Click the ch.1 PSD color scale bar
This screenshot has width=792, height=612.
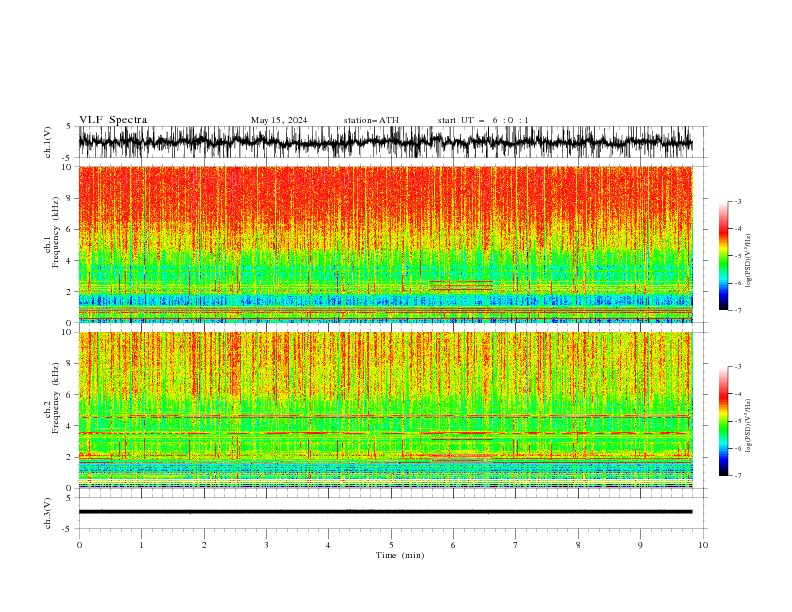click(723, 256)
